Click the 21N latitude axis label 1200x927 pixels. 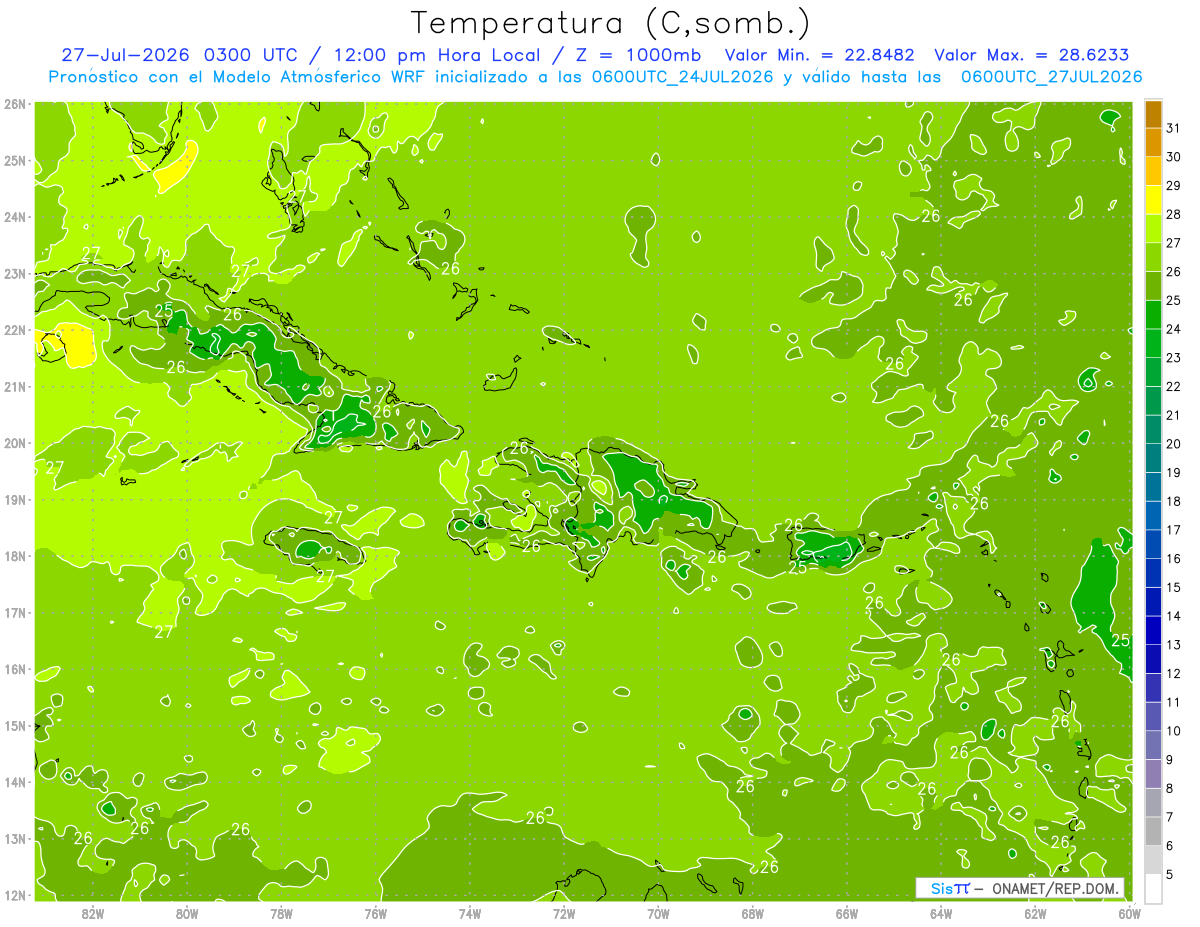[x=15, y=387]
